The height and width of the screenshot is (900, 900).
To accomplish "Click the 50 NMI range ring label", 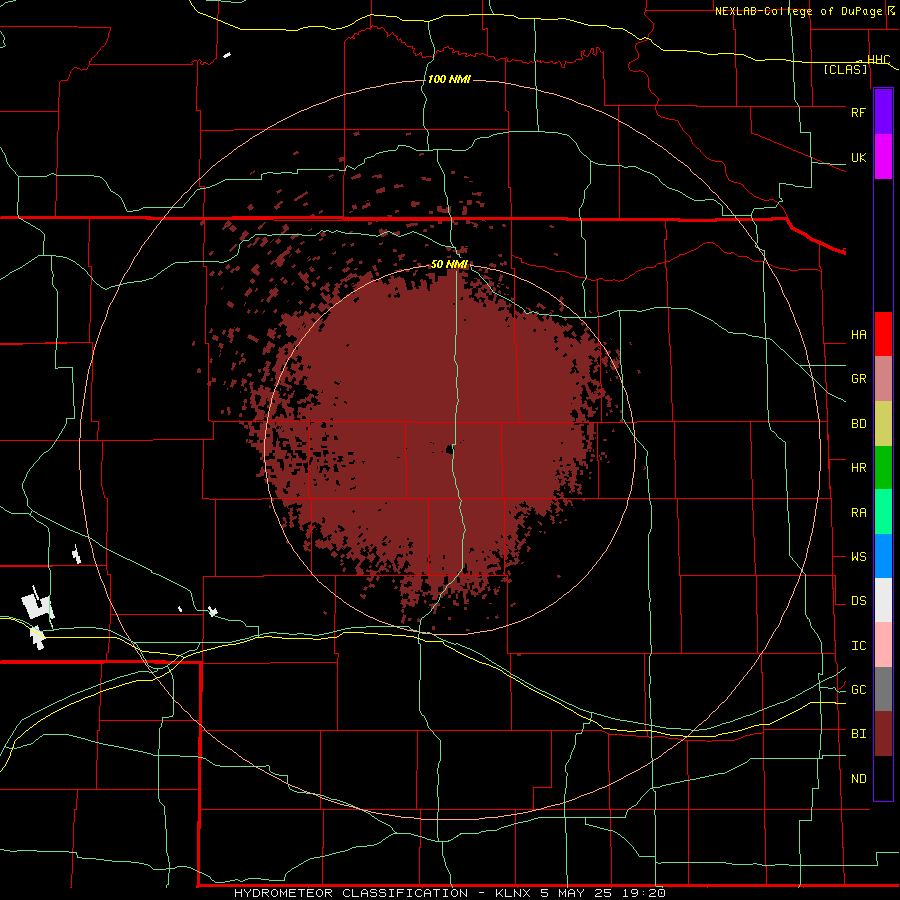I will coord(449,264).
